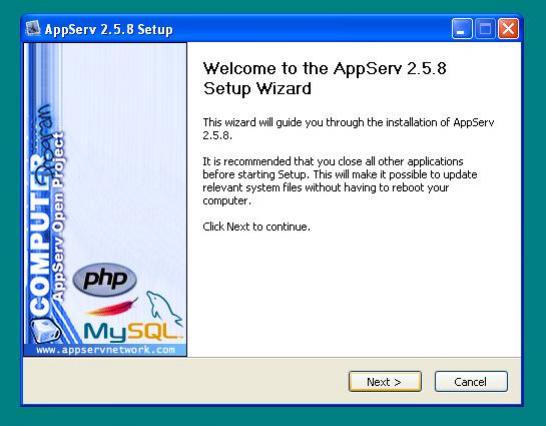
Task: Click the disabled maximize button
Action: tap(485, 29)
